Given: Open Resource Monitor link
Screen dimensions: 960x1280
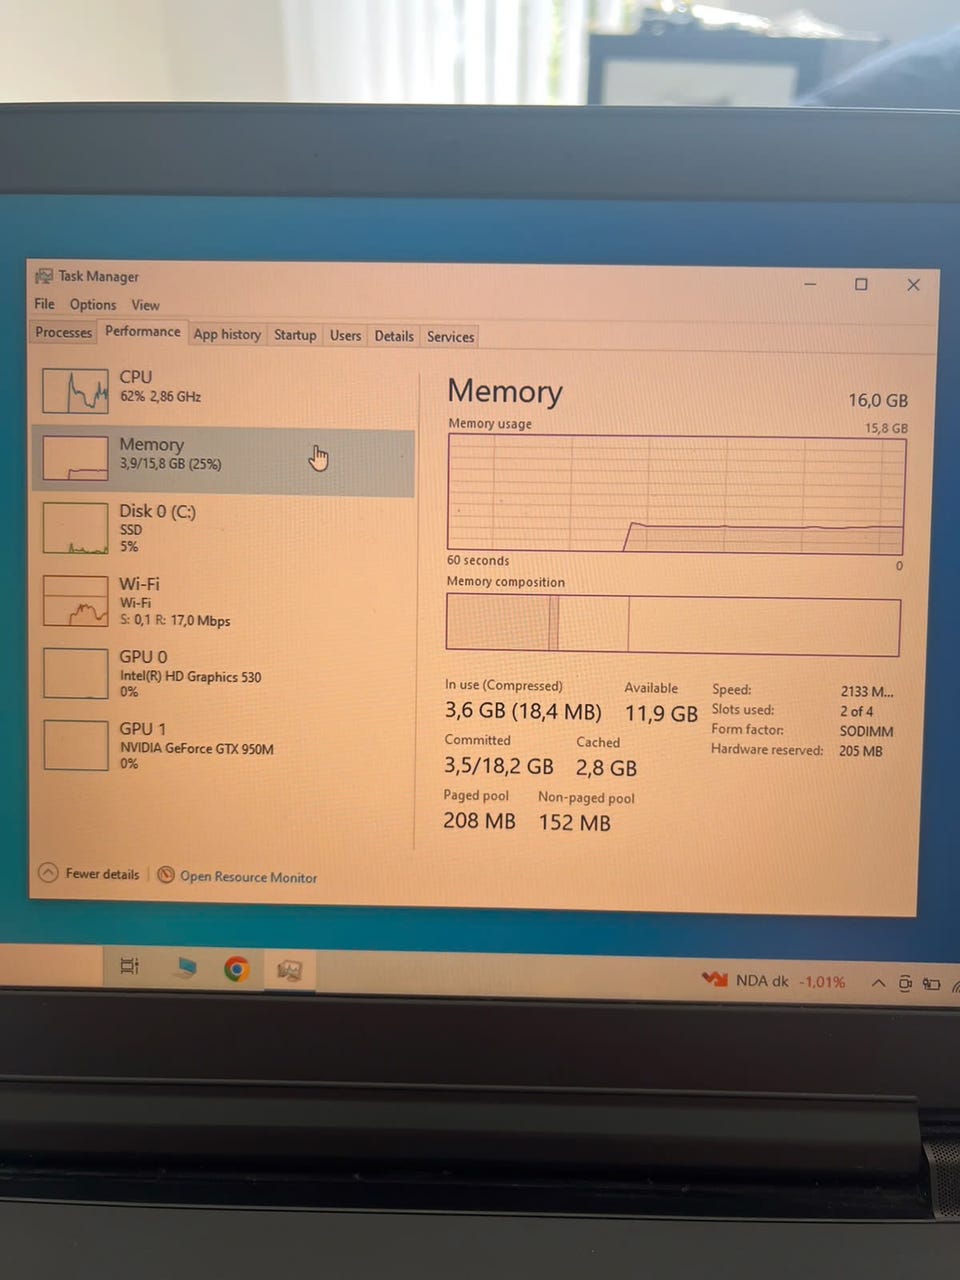Looking at the screenshot, I should coord(248,877).
